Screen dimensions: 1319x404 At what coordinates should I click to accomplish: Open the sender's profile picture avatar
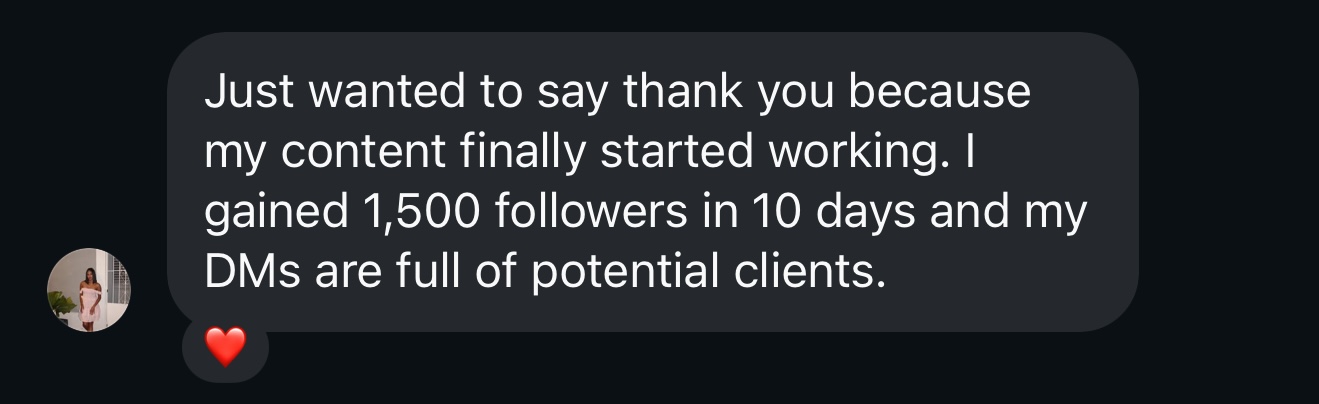pyautogui.click(x=89, y=290)
